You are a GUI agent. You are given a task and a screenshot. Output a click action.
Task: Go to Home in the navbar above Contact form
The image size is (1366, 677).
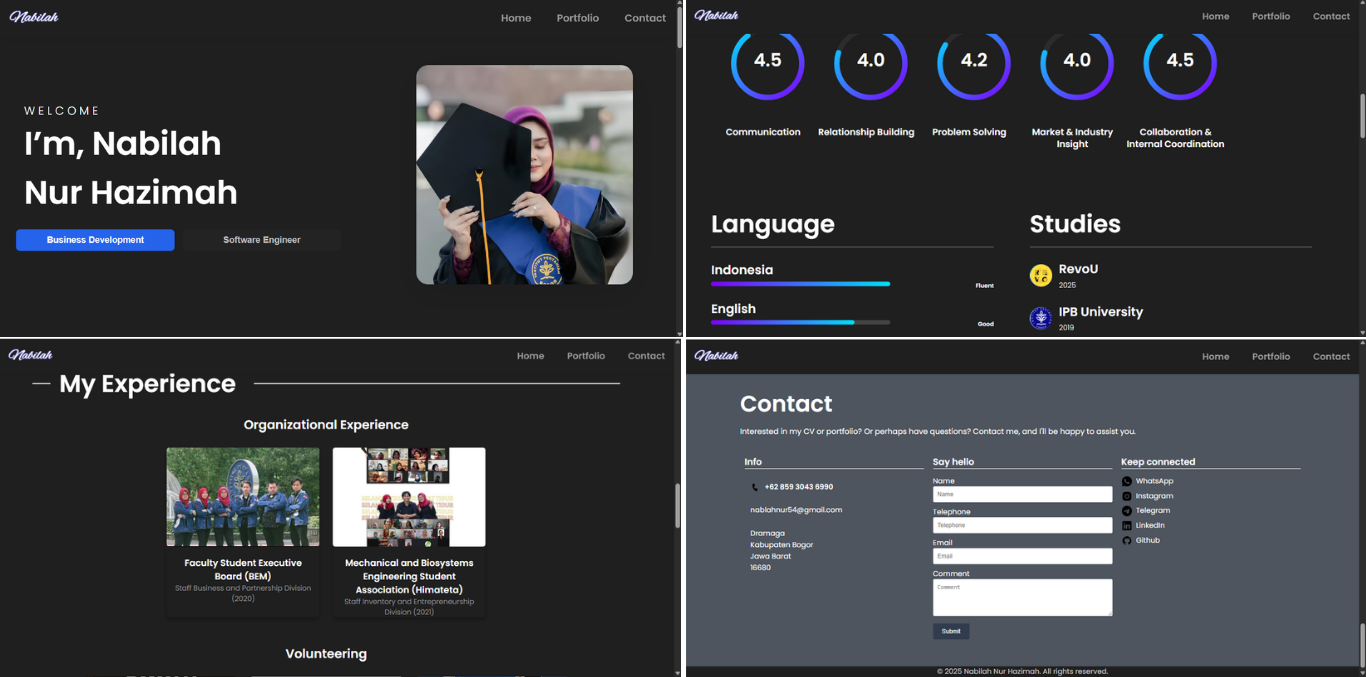coord(1215,356)
